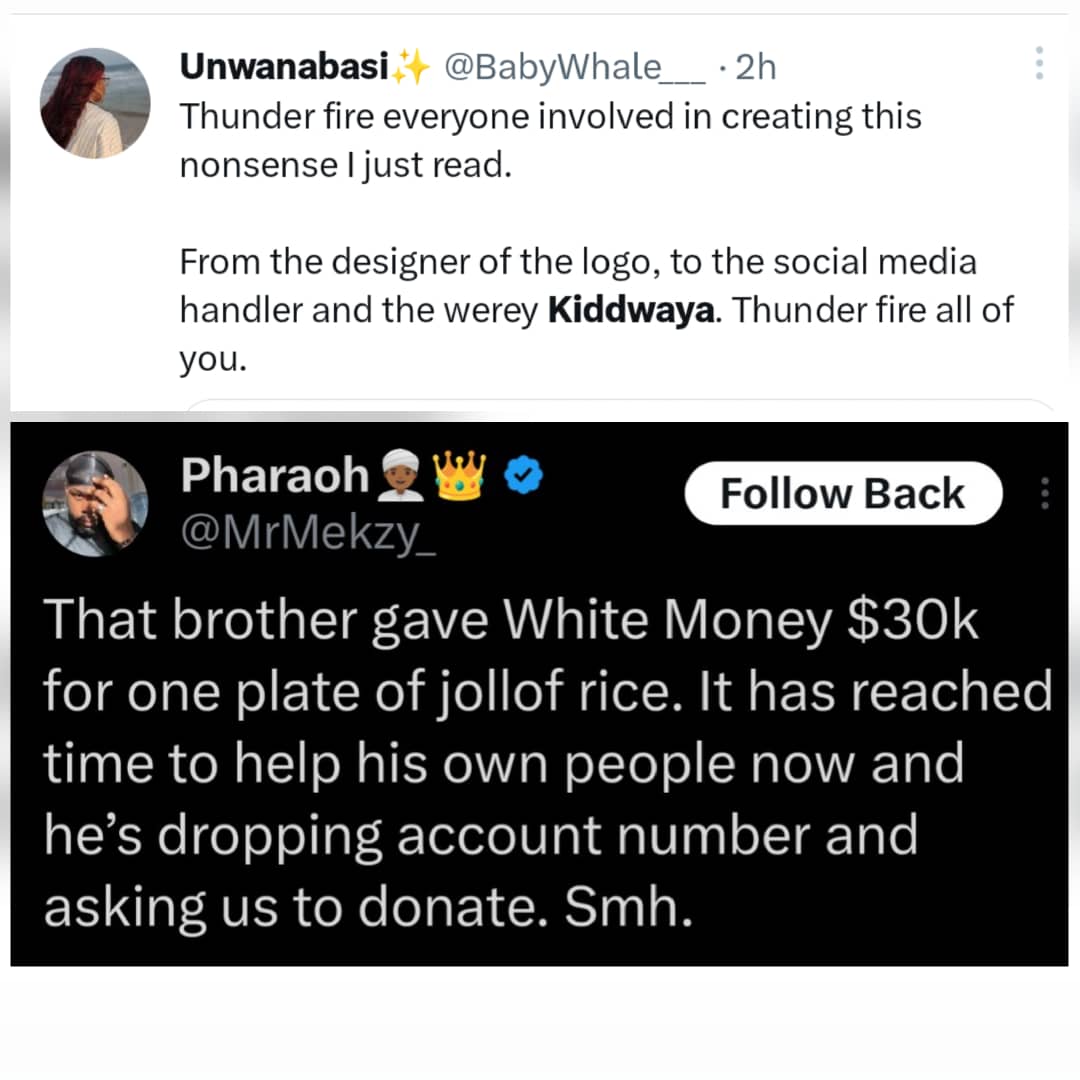Open more options beside Follow Back
Viewport: 1080px width, 1080px height.
1046,494
